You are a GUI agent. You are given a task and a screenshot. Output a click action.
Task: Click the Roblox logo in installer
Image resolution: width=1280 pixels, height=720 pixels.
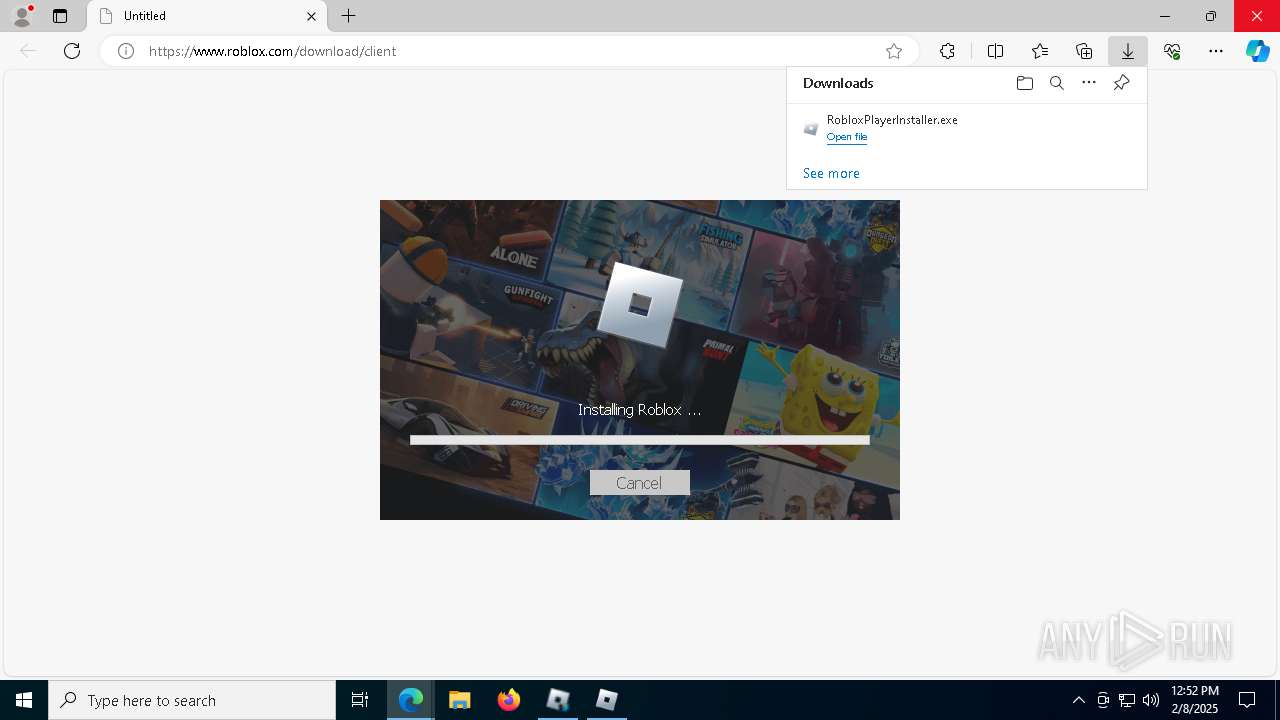coord(639,304)
